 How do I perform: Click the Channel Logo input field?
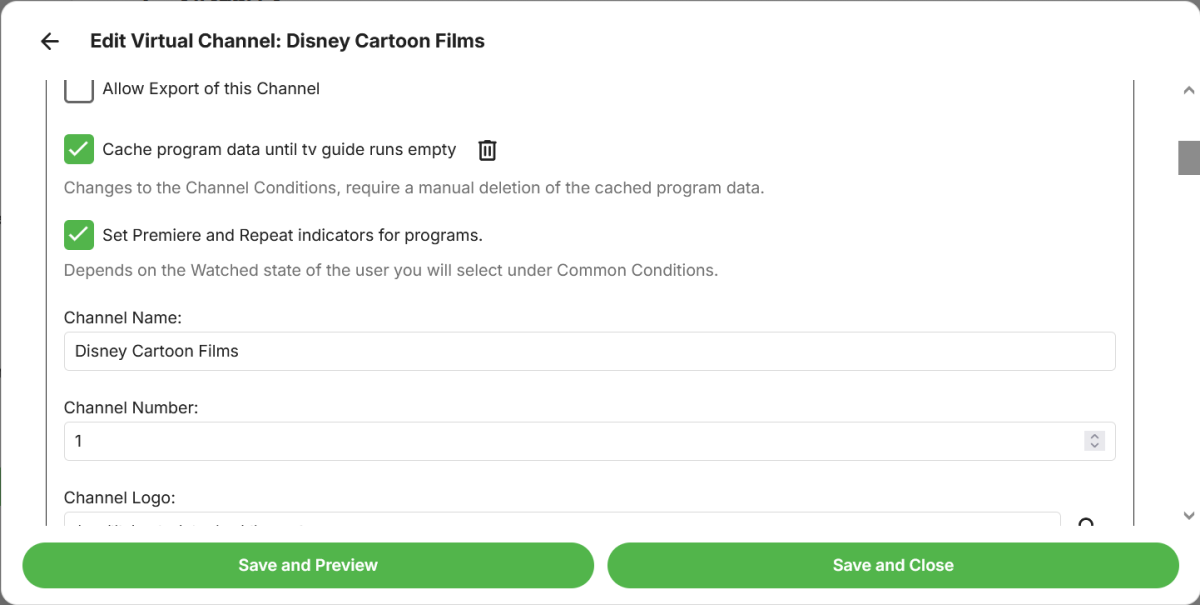(560, 520)
